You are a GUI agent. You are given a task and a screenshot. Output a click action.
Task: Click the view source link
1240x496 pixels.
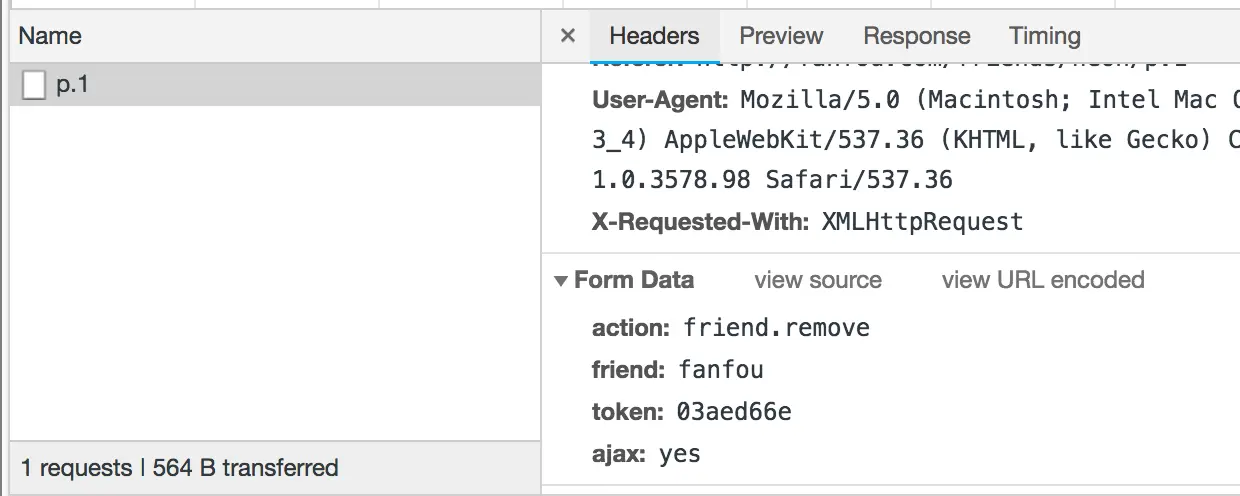[818, 280]
